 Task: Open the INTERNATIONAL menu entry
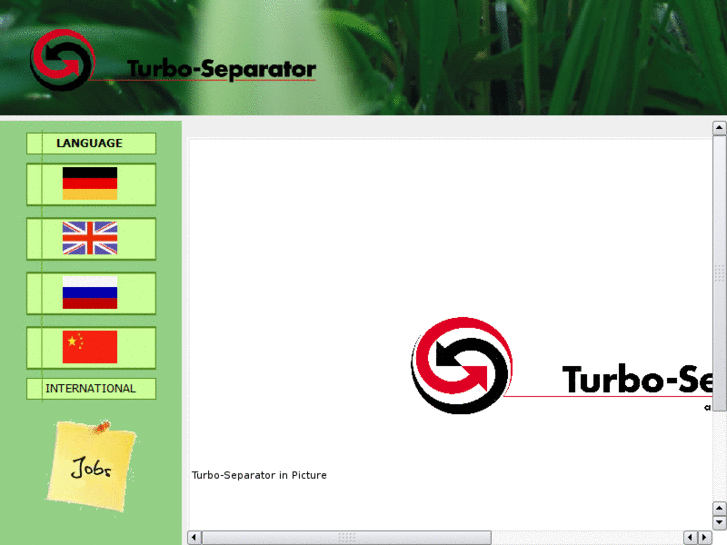(91, 389)
